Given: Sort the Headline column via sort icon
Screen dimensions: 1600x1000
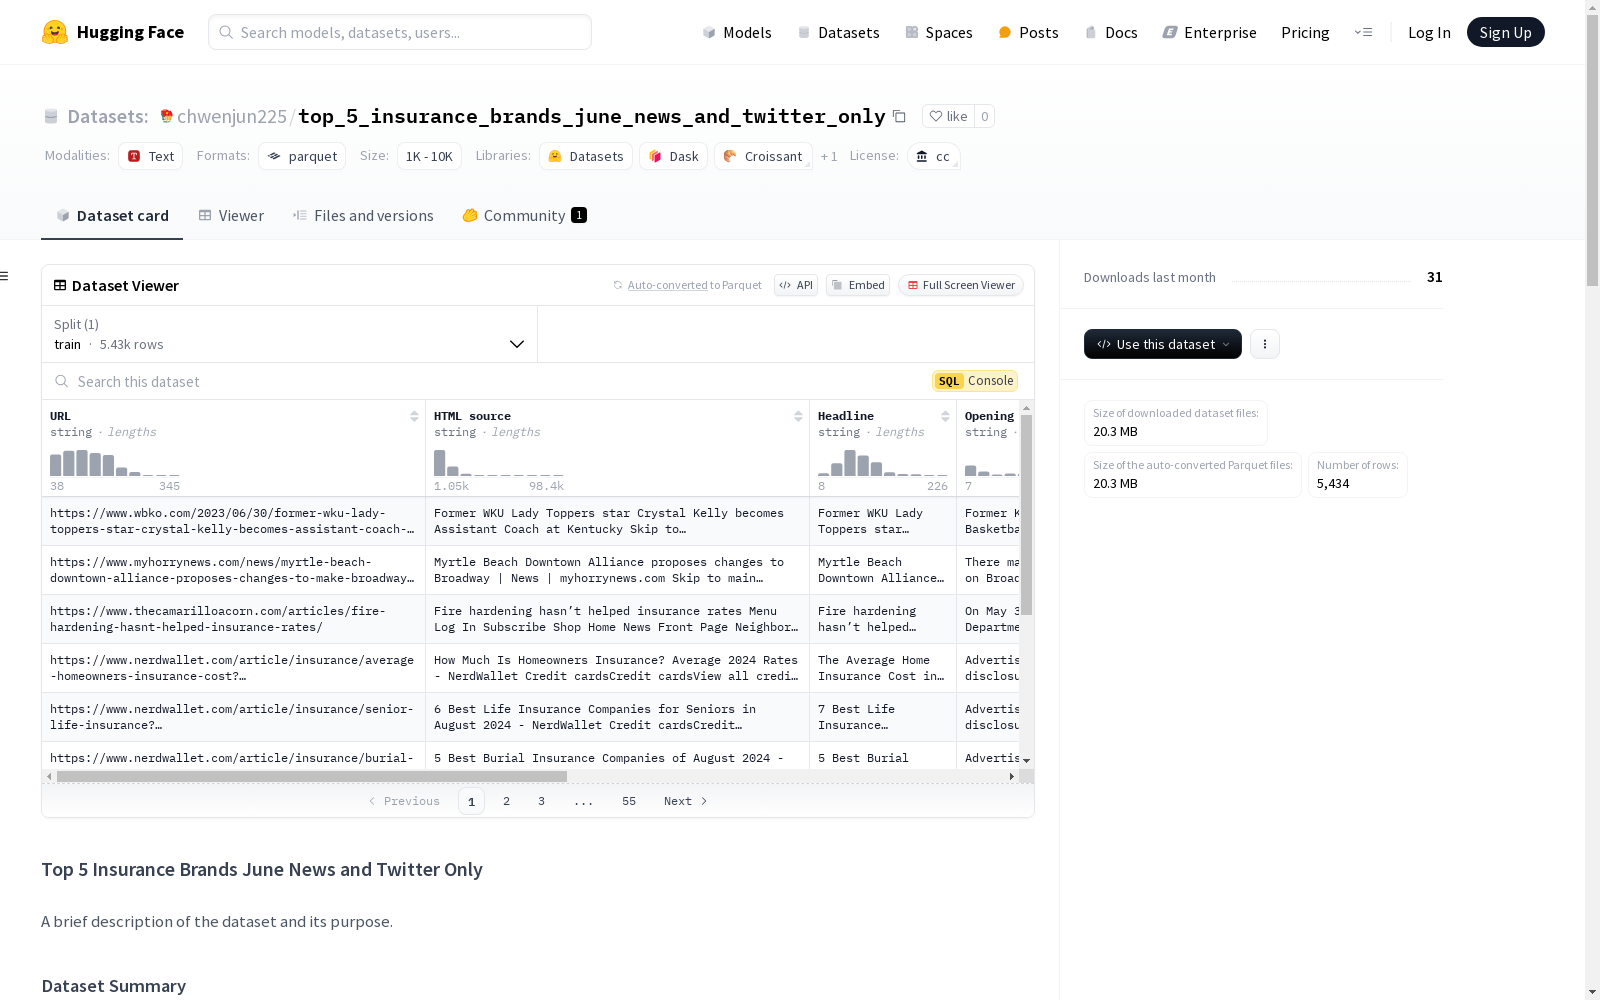Looking at the screenshot, I should 945,416.
